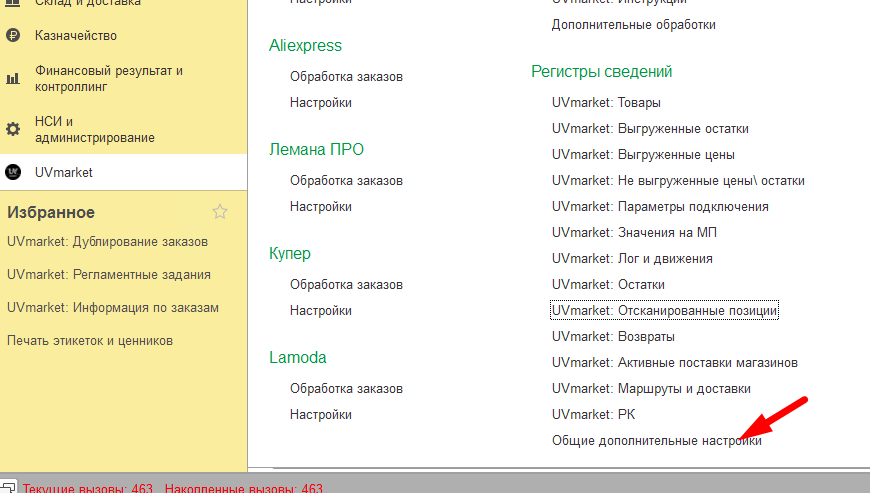
Task: Click the Избранное heading
Action: click(x=51, y=212)
